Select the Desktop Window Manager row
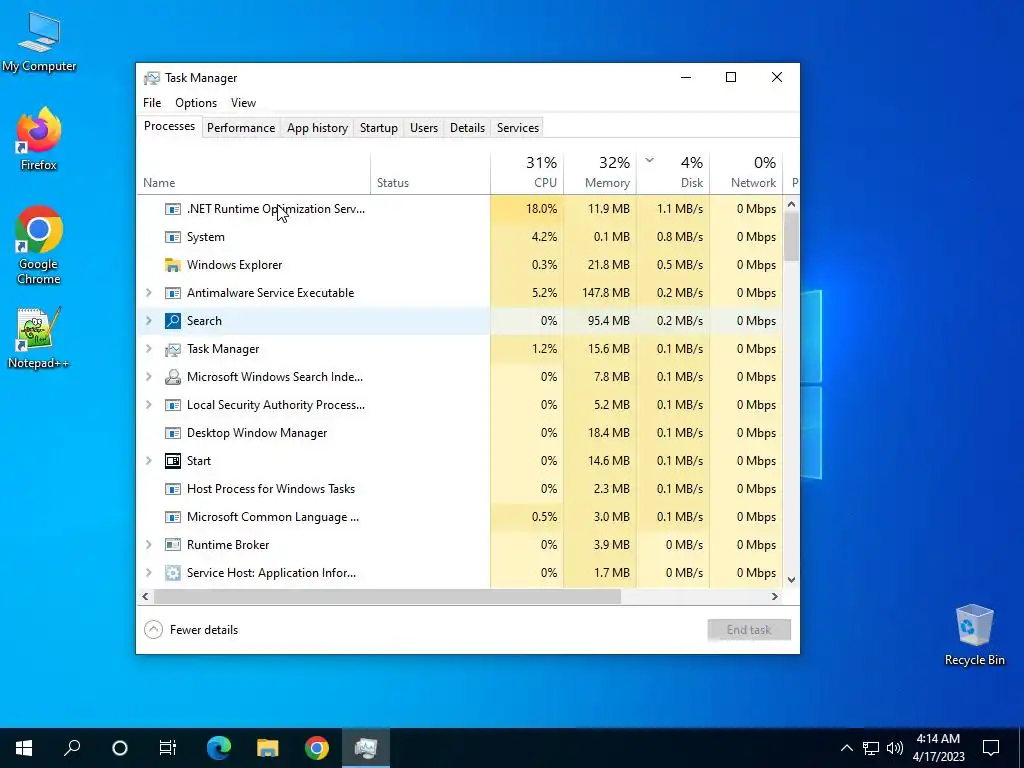1024x768 pixels. tap(460, 433)
